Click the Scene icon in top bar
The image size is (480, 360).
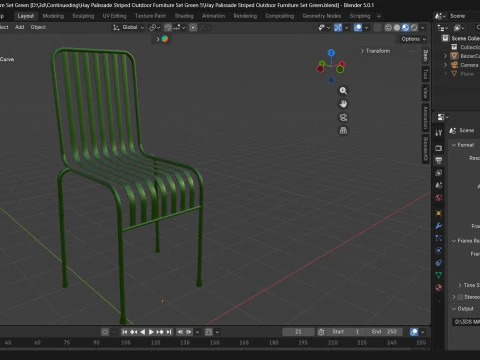439,16
